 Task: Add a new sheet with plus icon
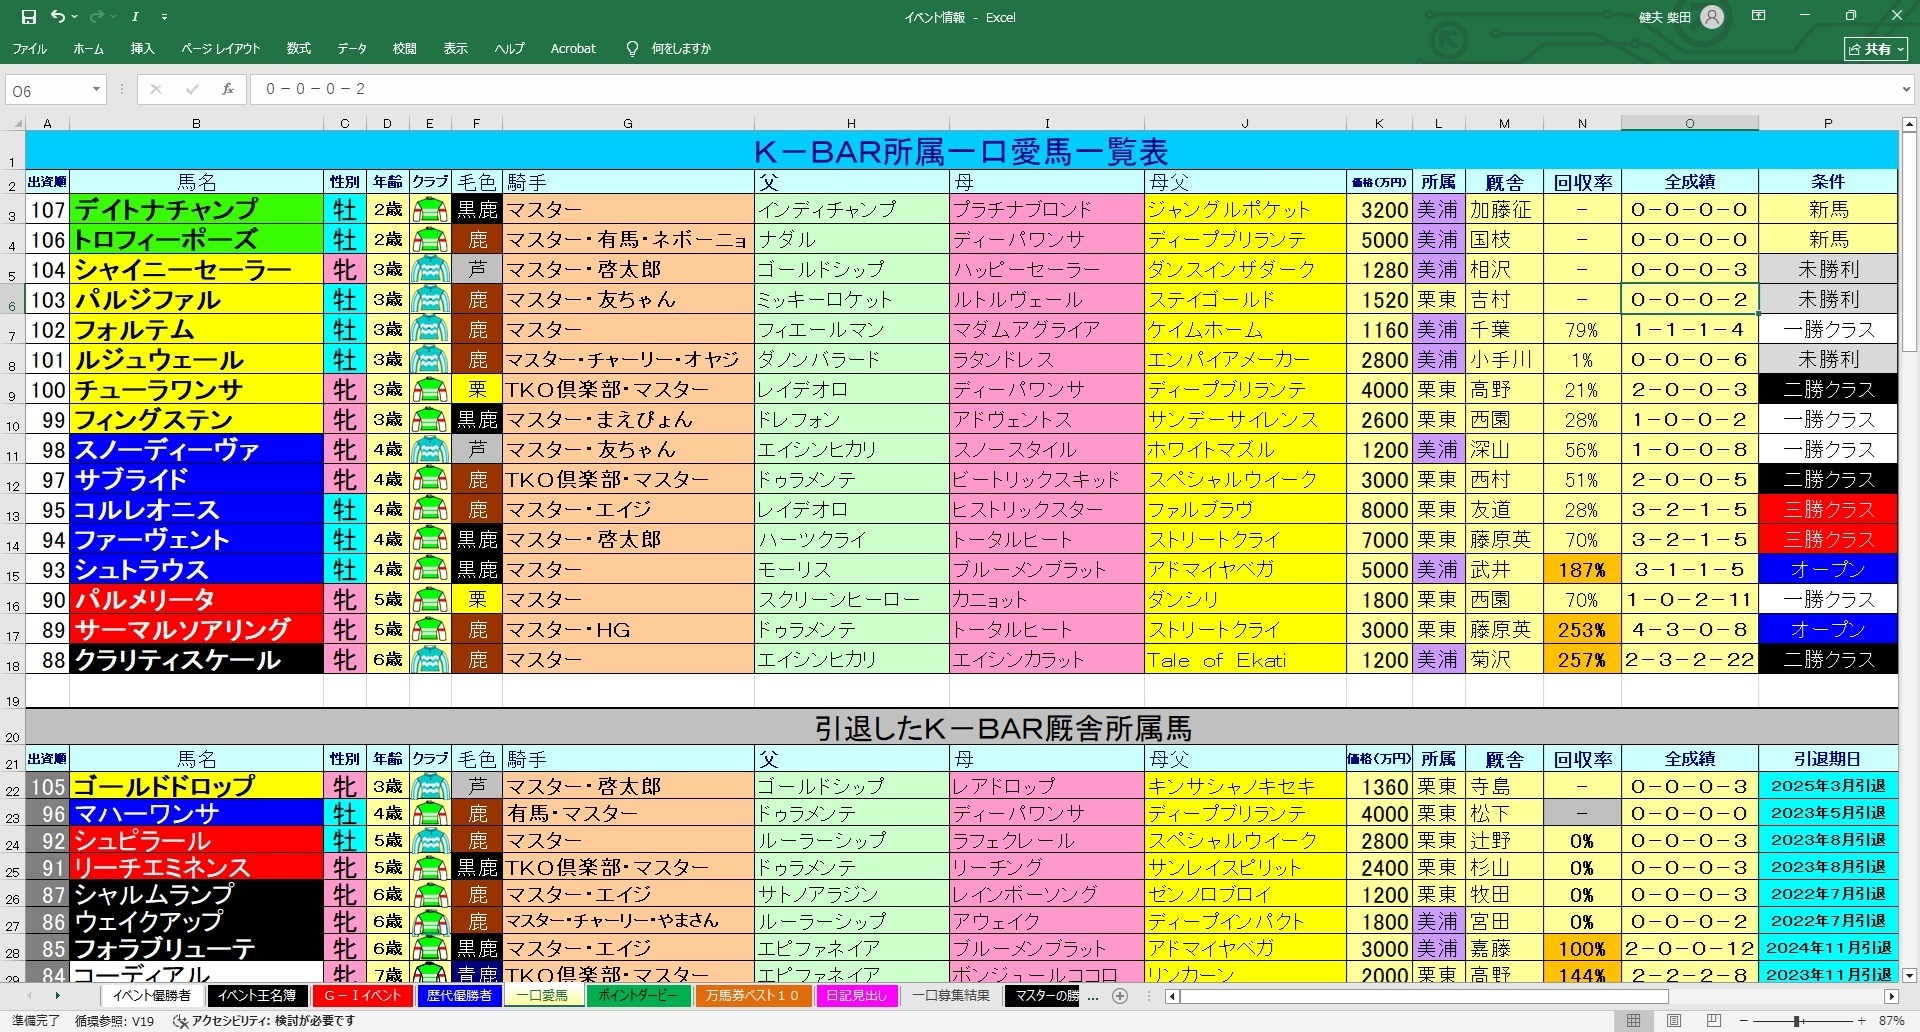1120,996
